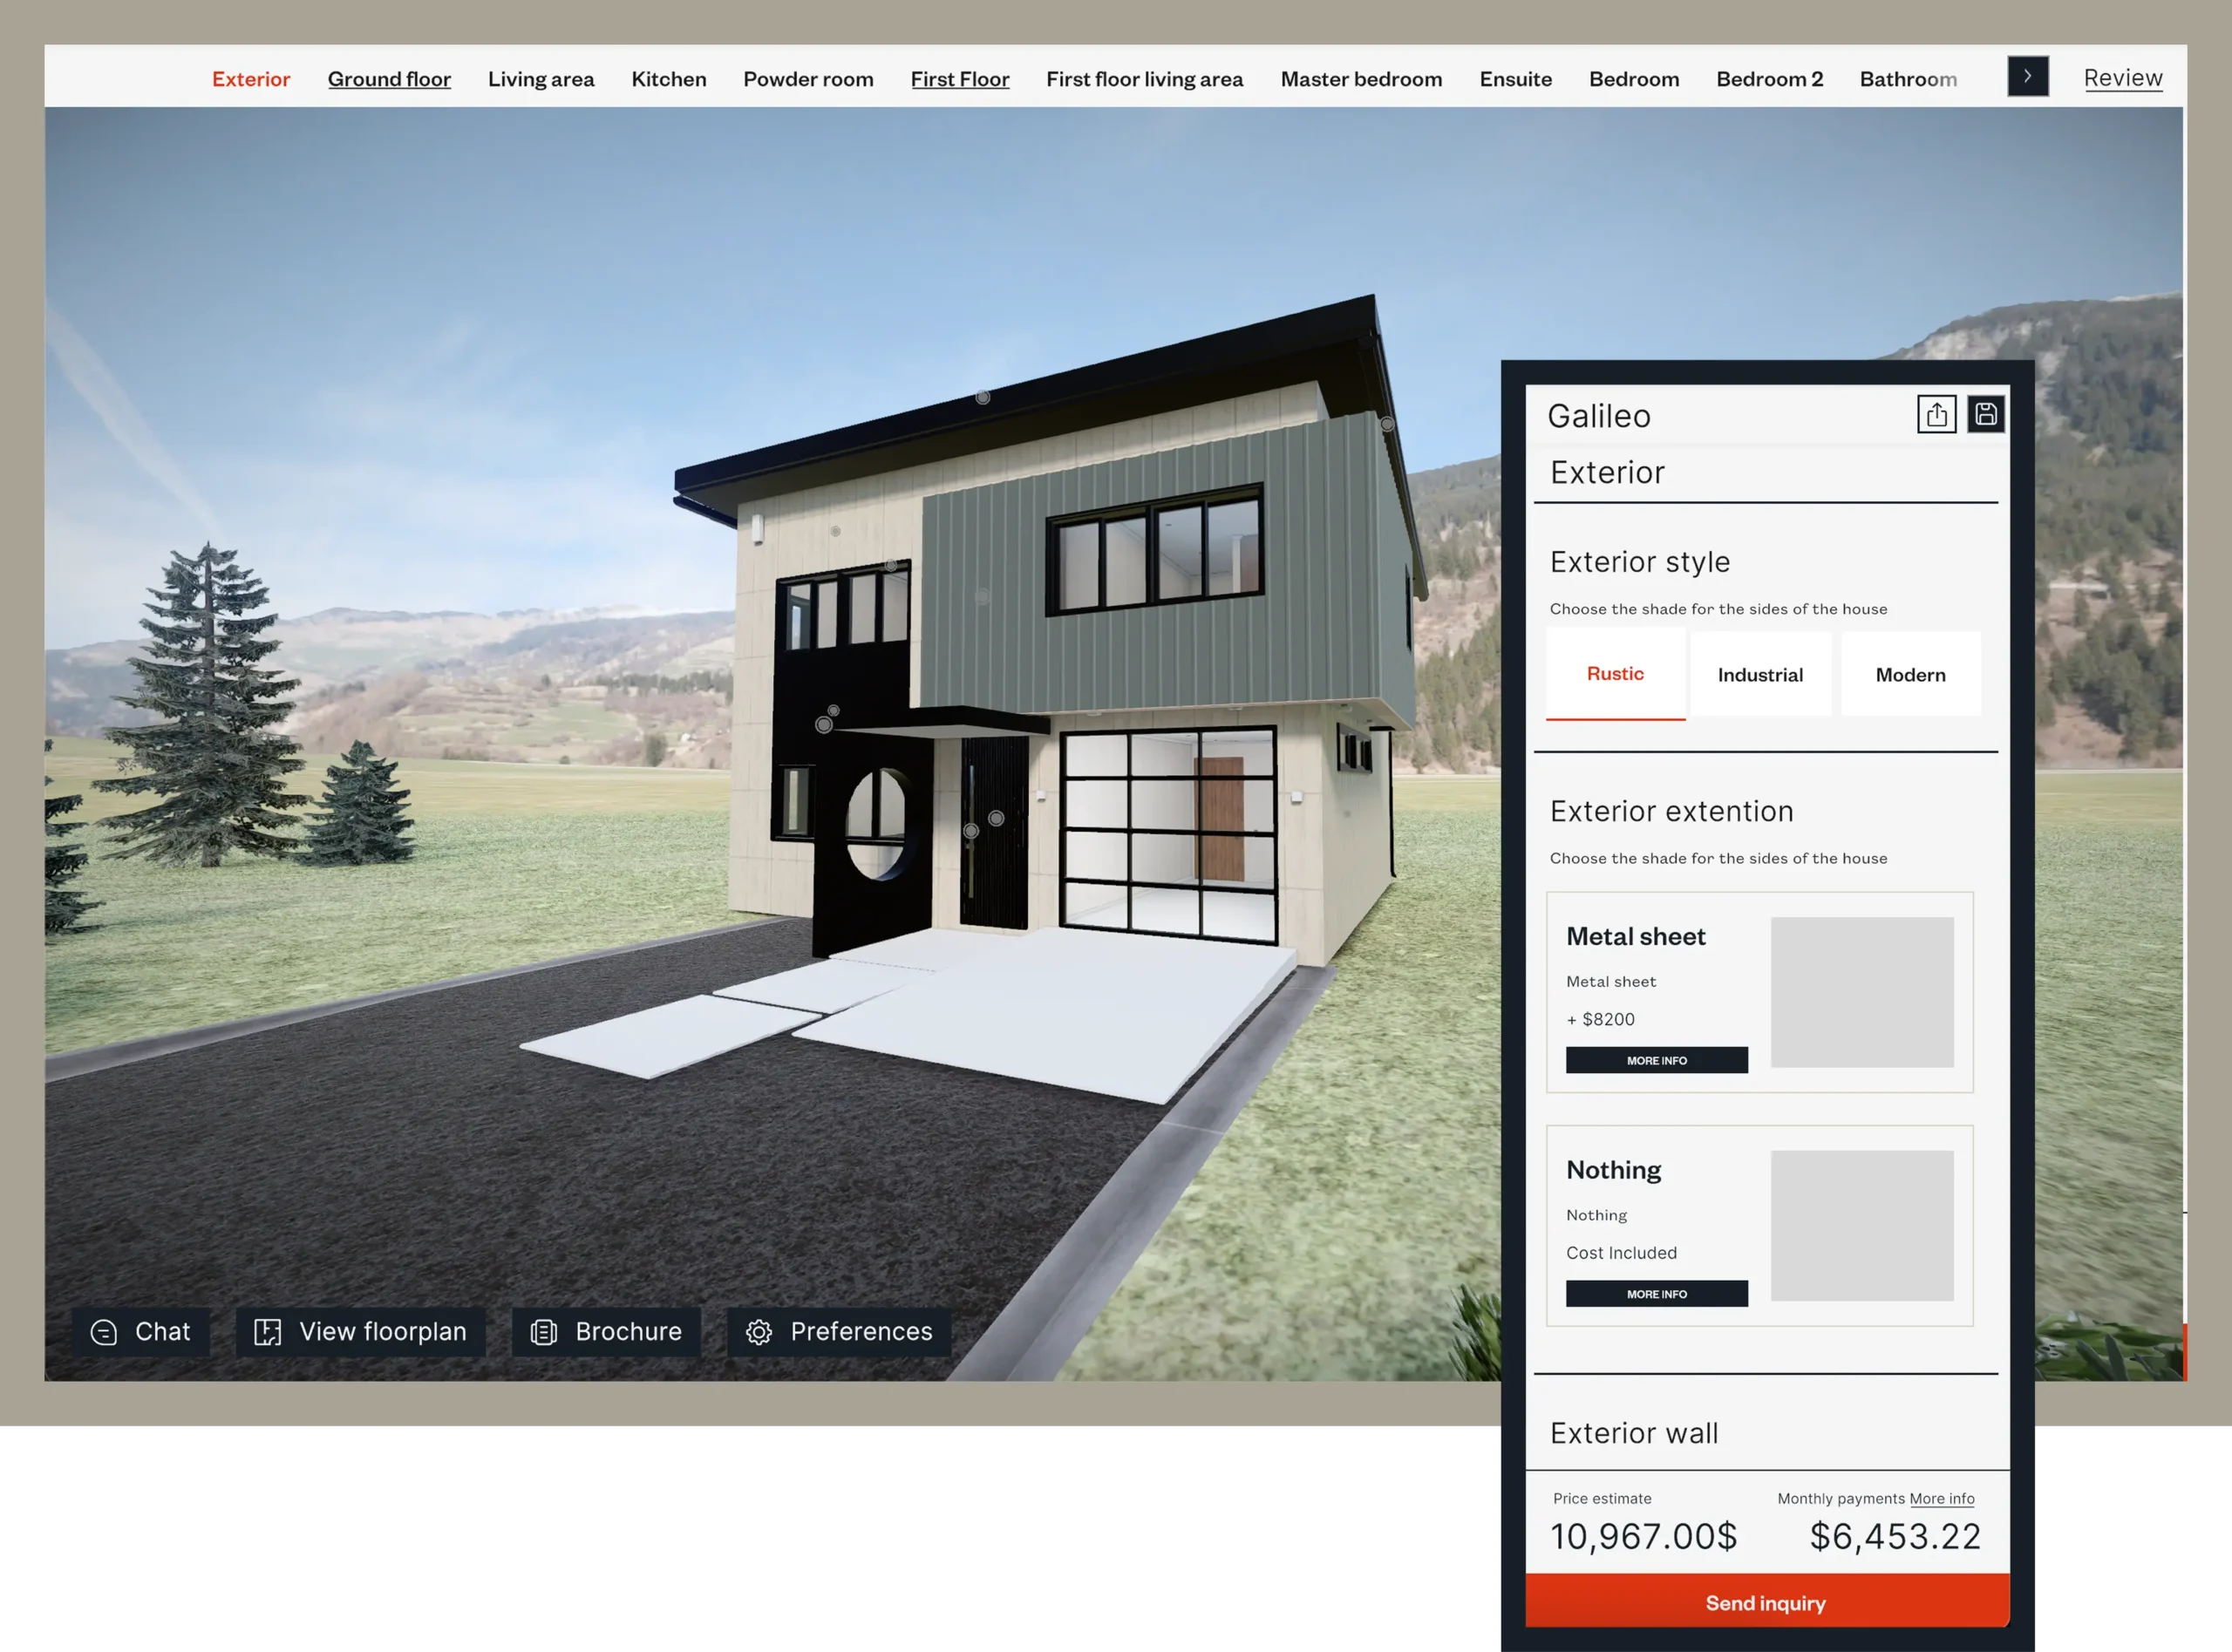Open the Master bedroom tab
The height and width of the screenshot is (1652, 2232).
click(1361, 79)
